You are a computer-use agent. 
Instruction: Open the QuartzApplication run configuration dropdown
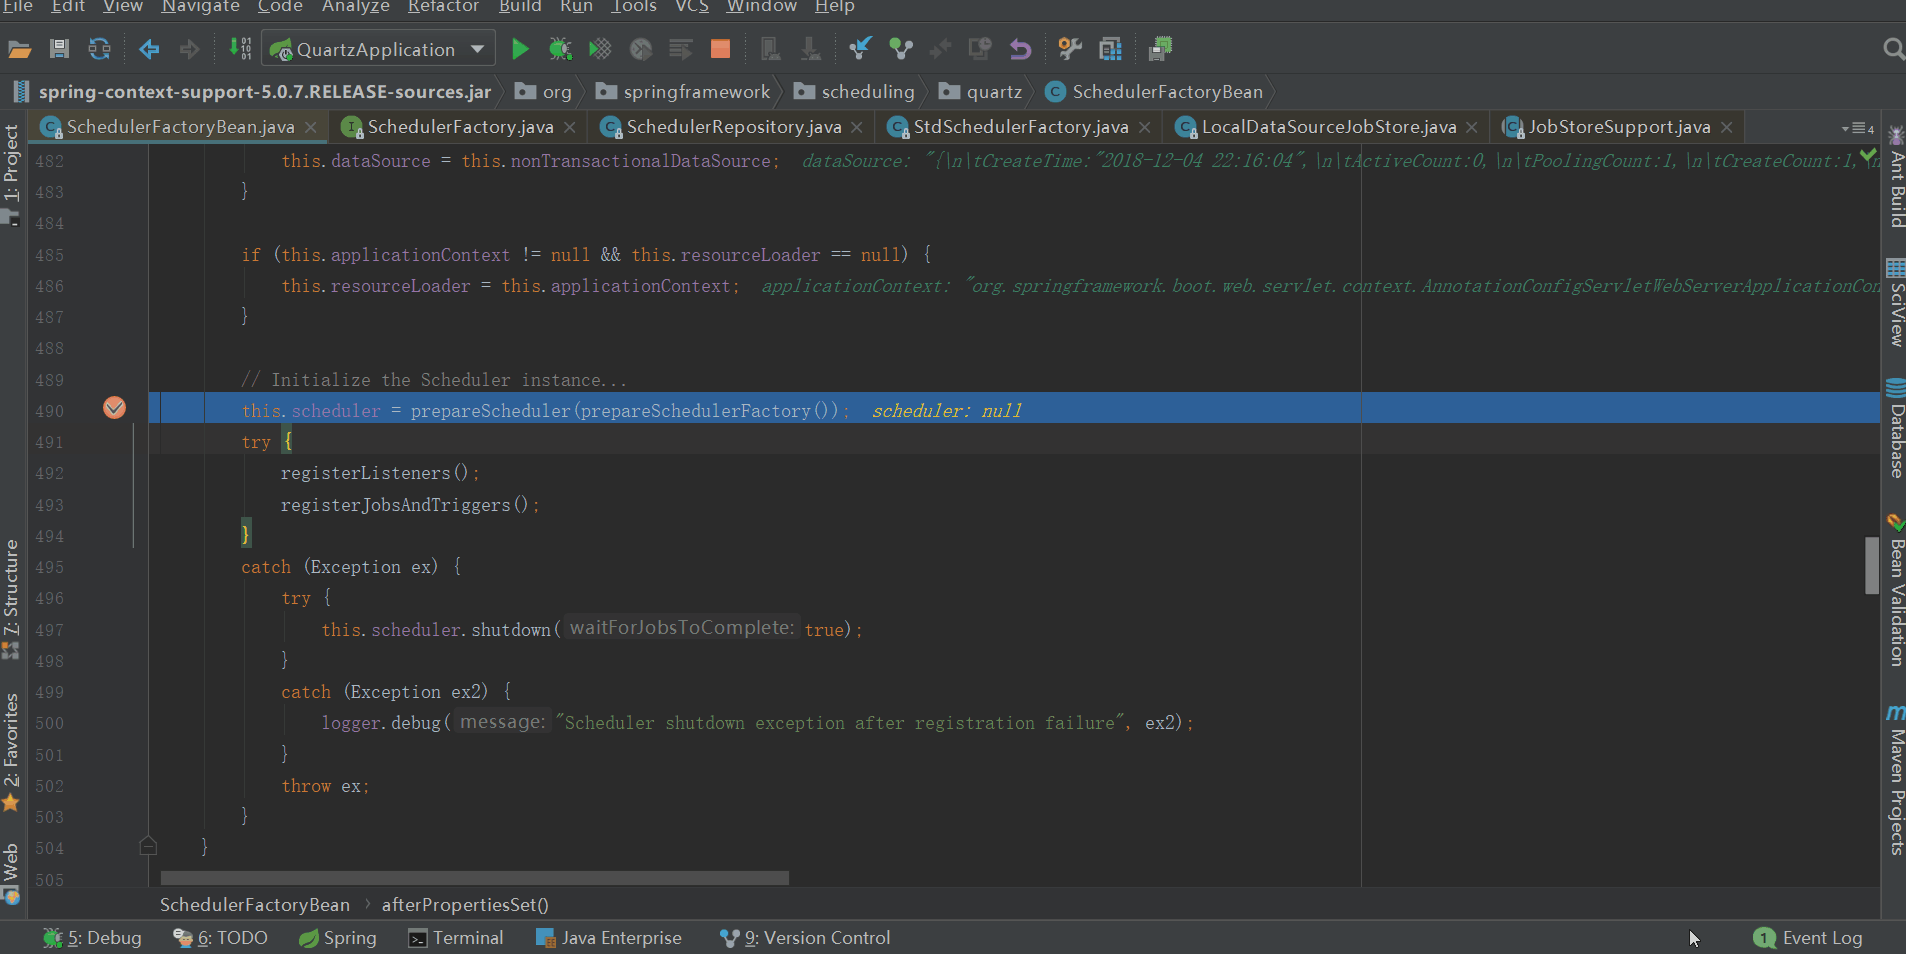point(378,49)
